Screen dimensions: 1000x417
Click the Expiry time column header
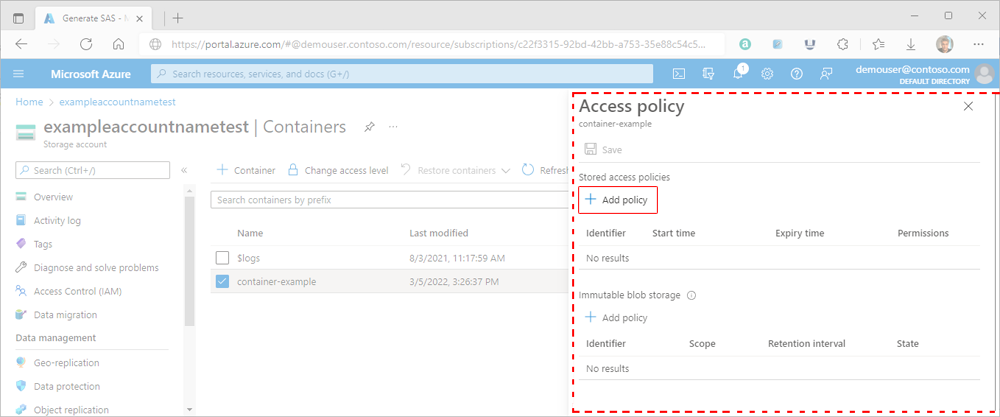(800, 233)
